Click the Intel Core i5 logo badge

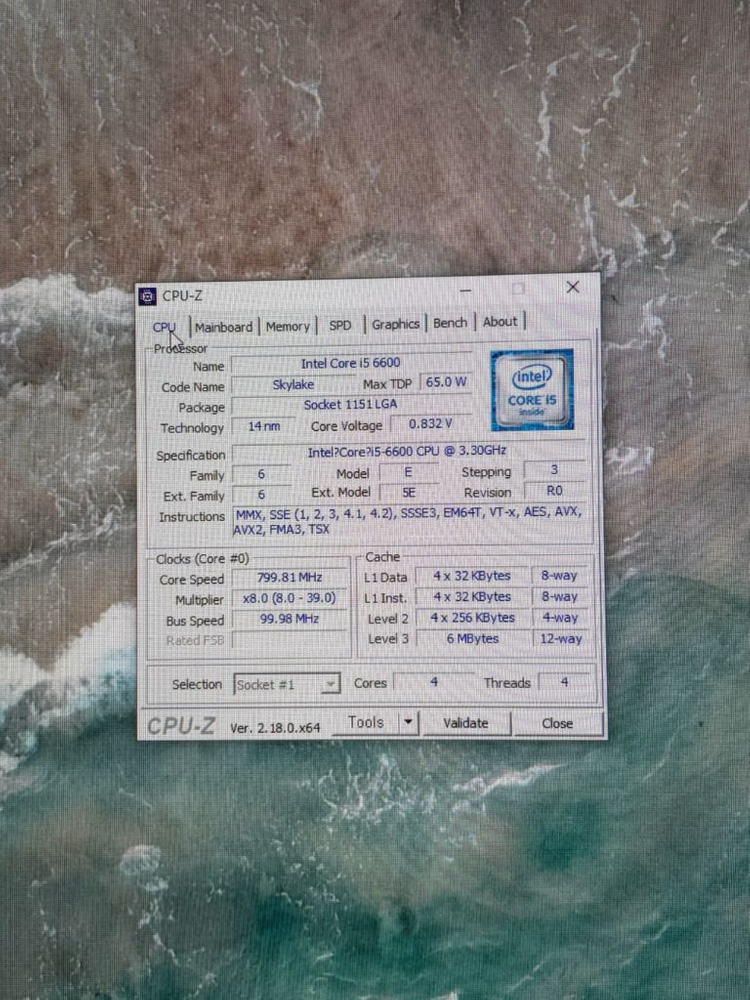click(531, 389)
